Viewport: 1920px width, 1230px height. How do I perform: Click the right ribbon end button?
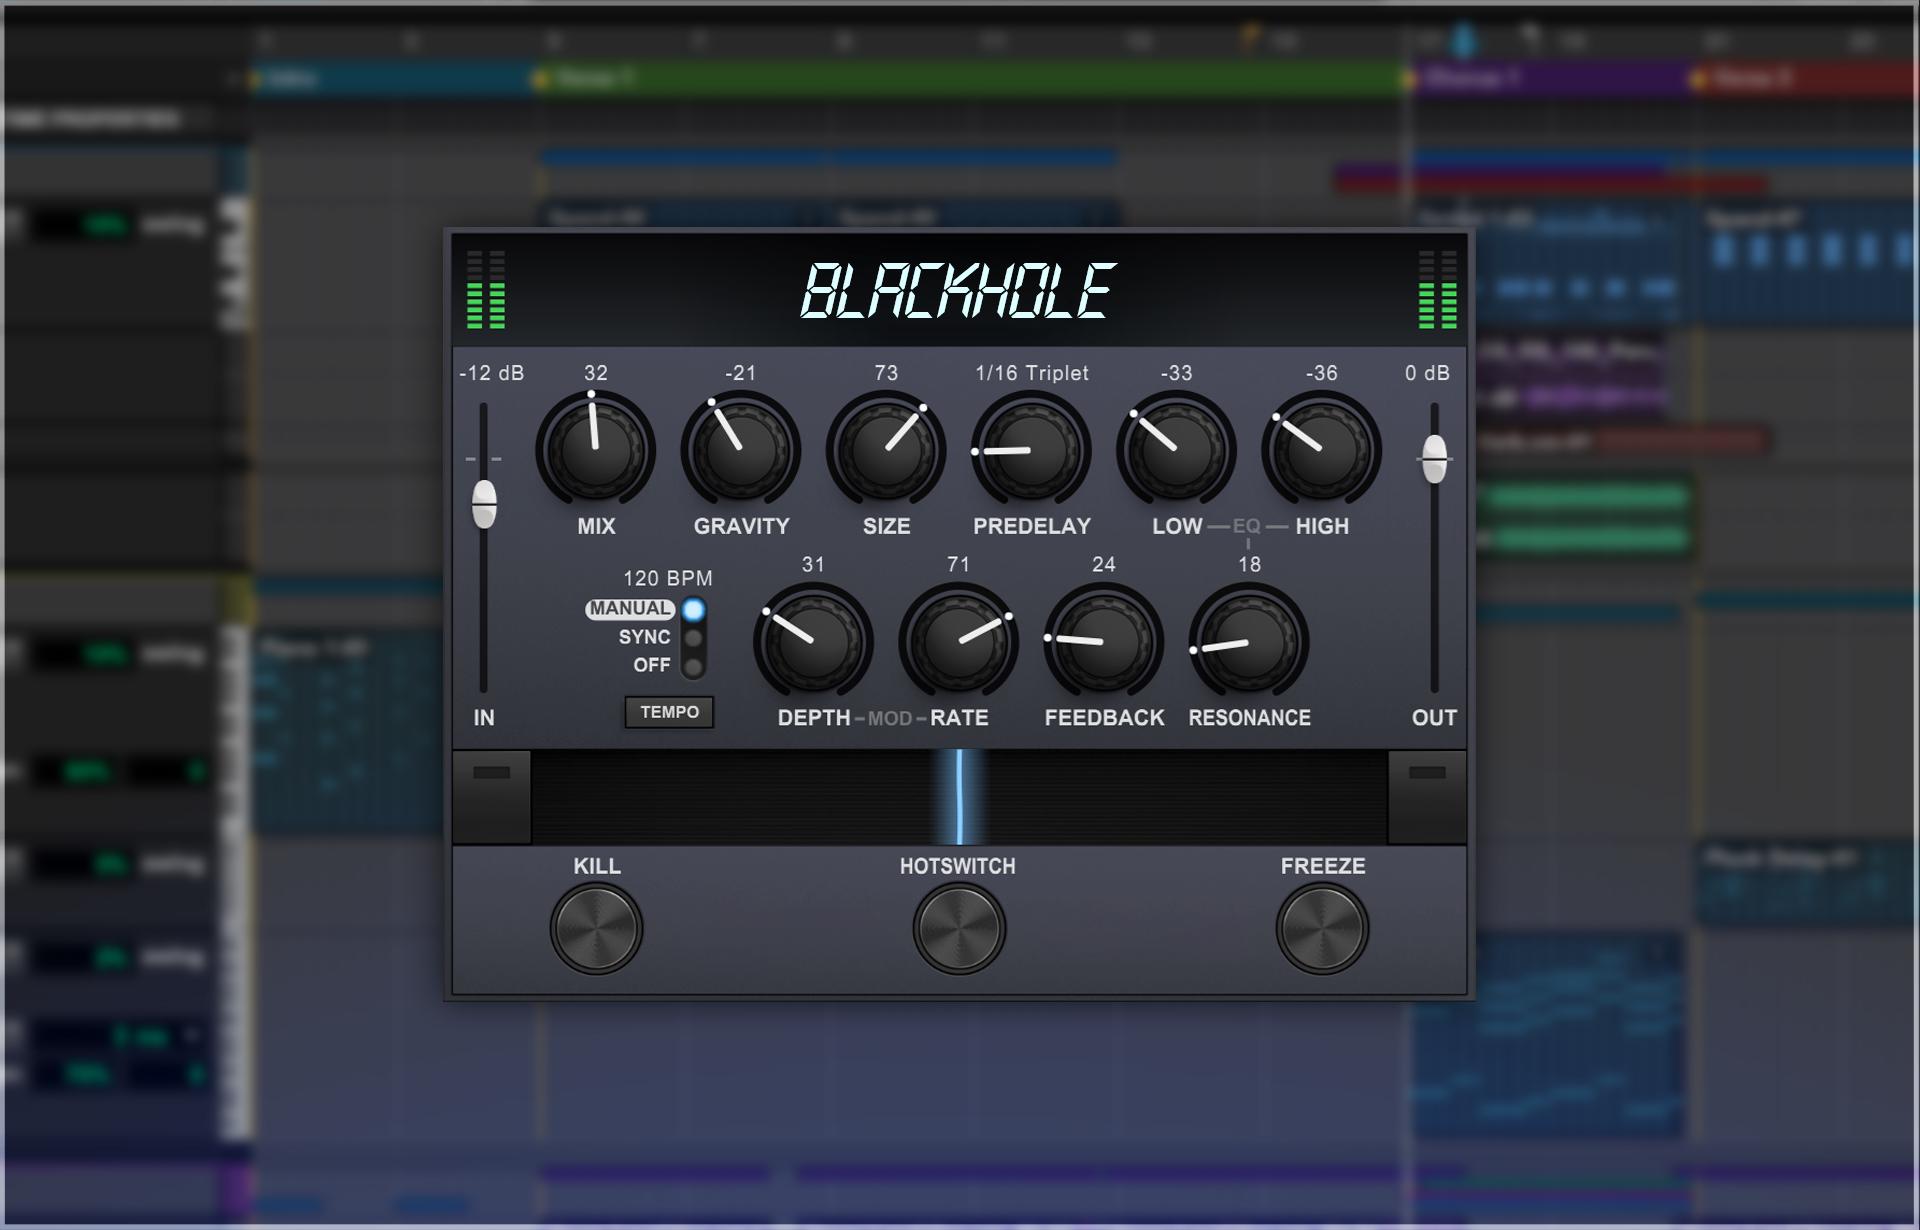point(1427,797)
